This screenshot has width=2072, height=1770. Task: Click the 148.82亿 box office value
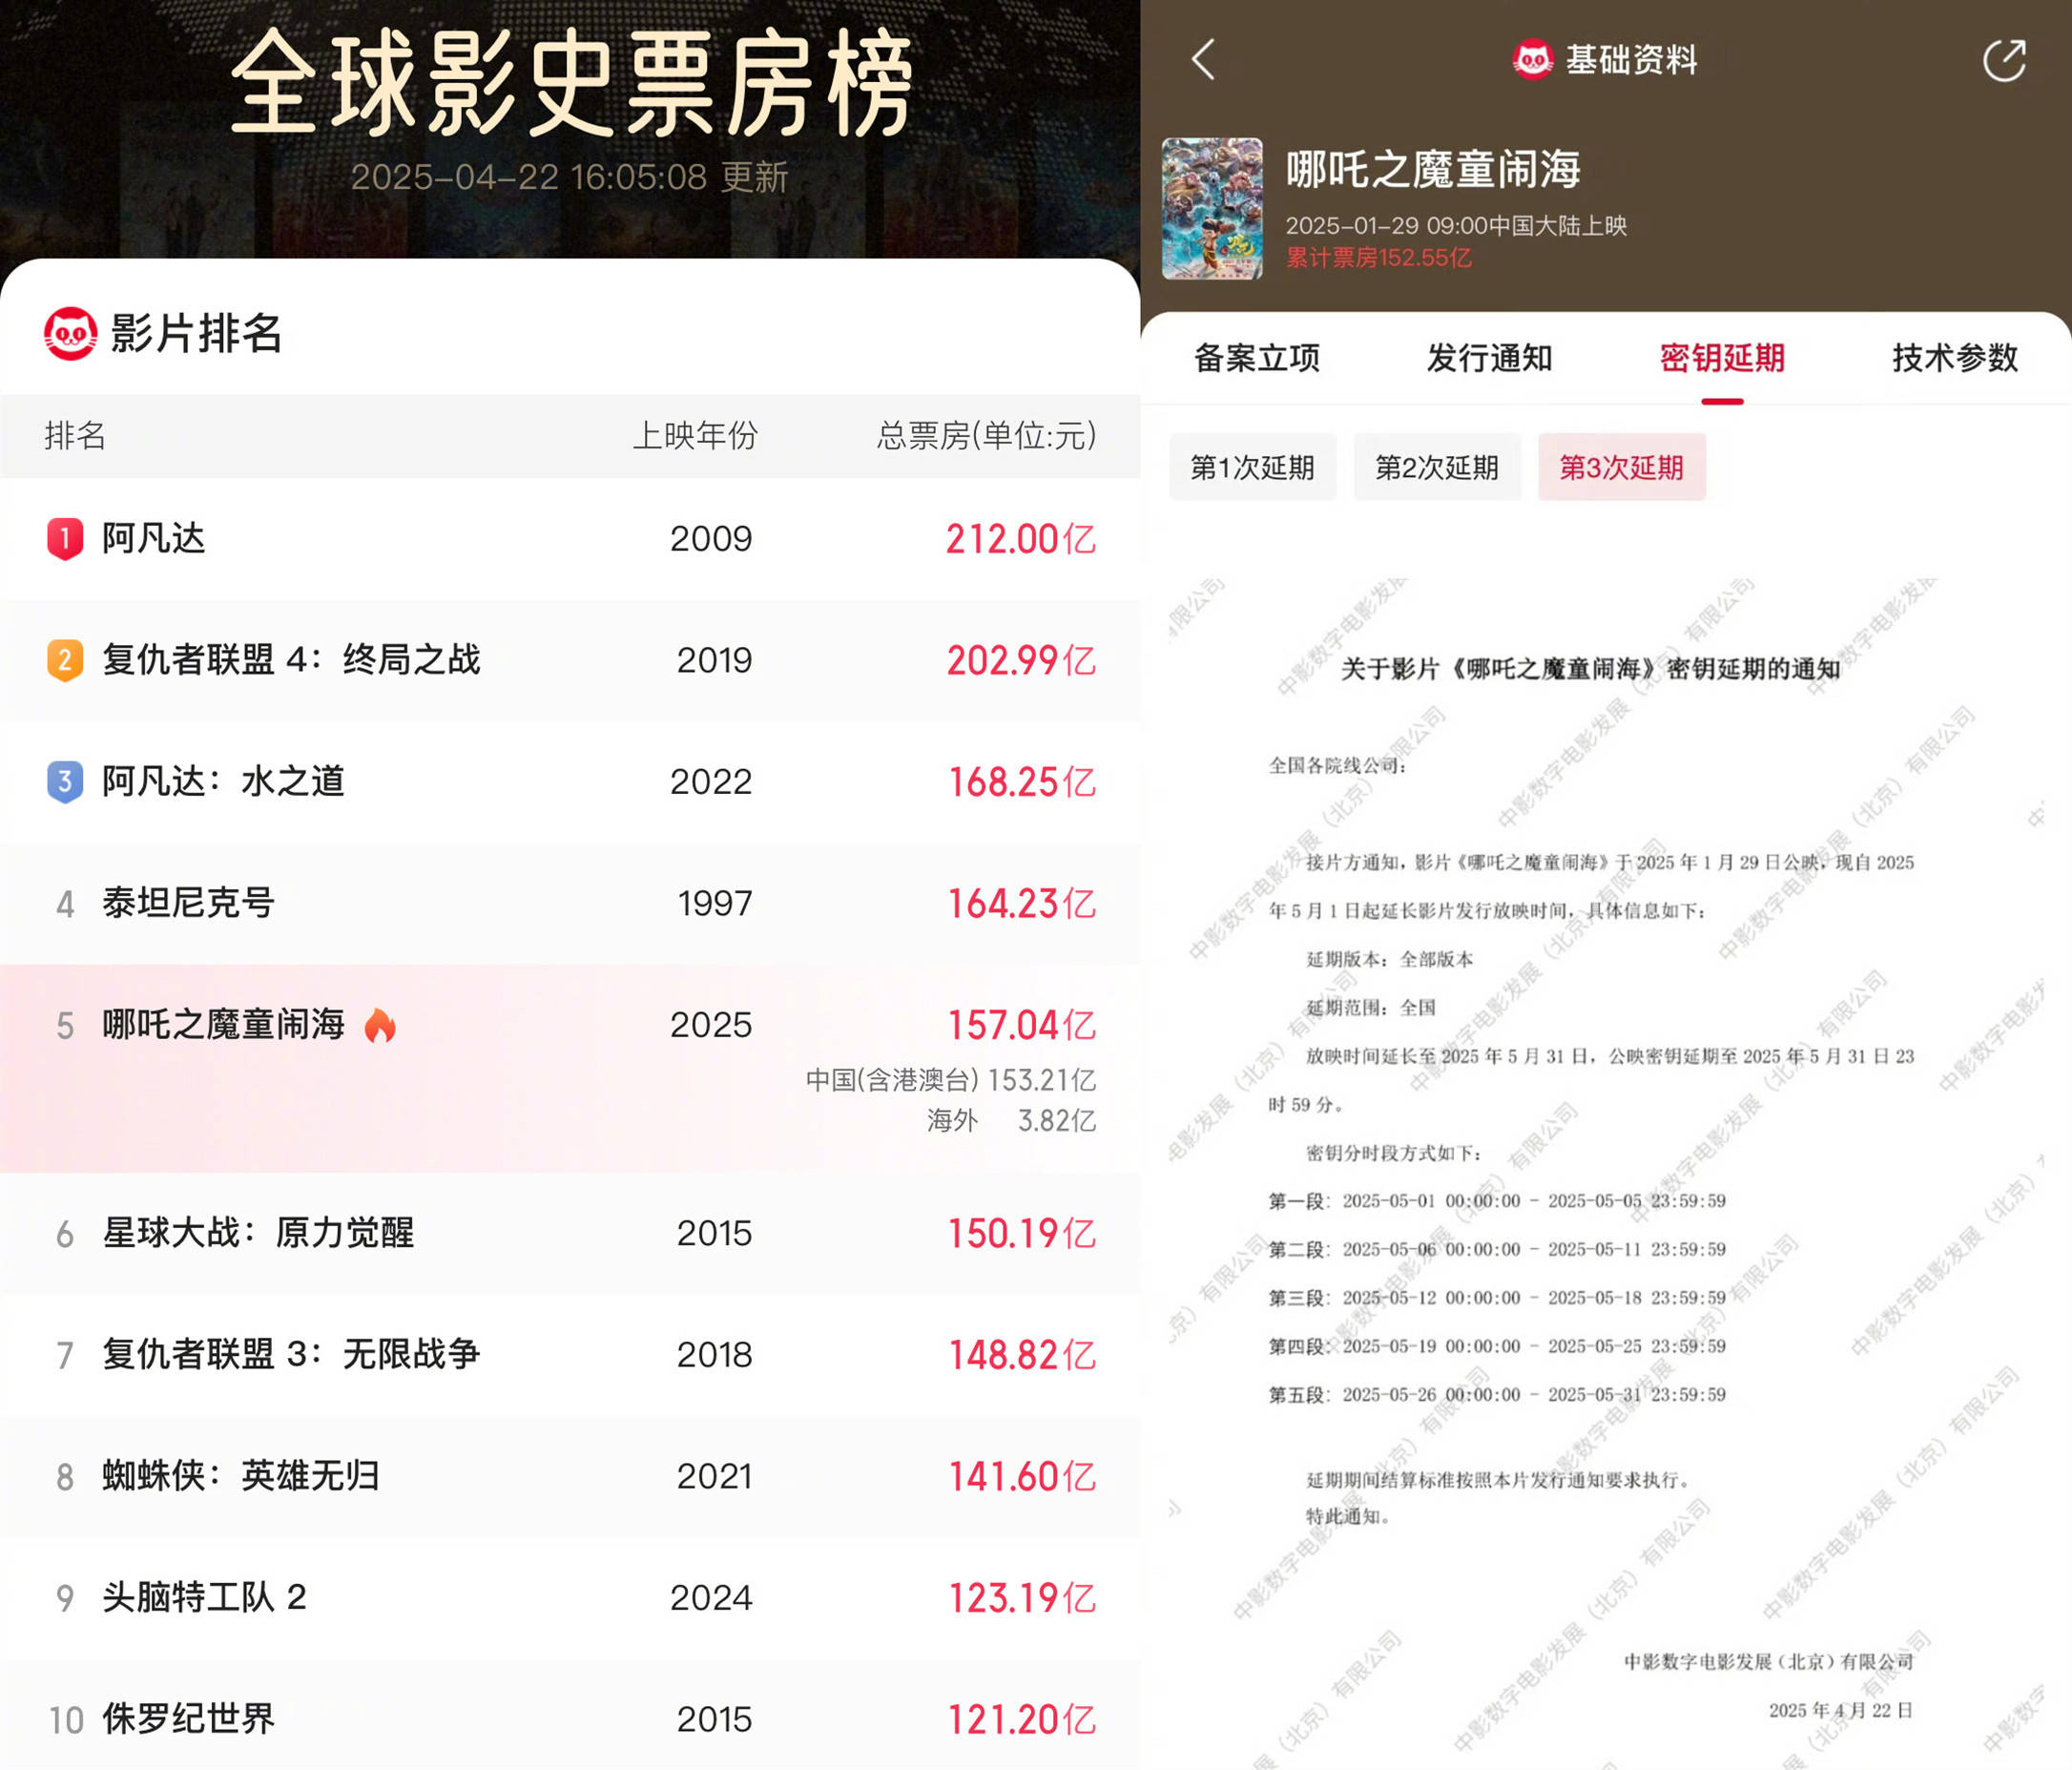[1021, 1356]
